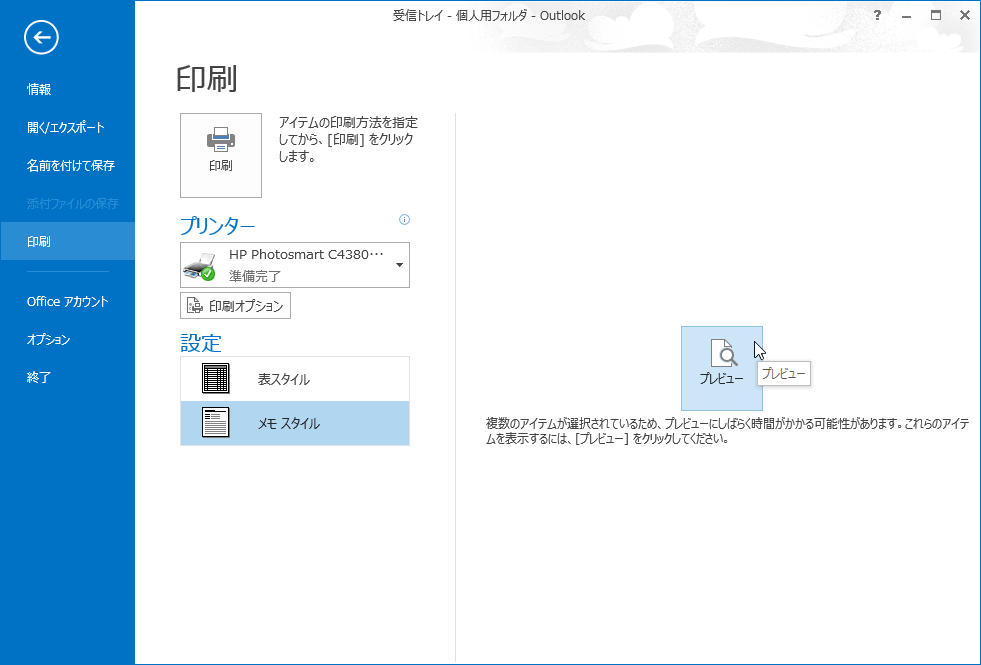Image resolution: width=981 pixels, height=665 pixels.
Task: Click 終了 to exit Outlook
Action: (x=68, y=378)
